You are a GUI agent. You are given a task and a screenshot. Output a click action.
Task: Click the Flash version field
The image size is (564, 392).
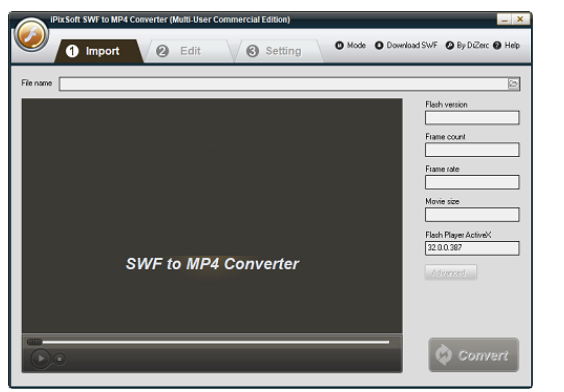[x=472, y=118]
